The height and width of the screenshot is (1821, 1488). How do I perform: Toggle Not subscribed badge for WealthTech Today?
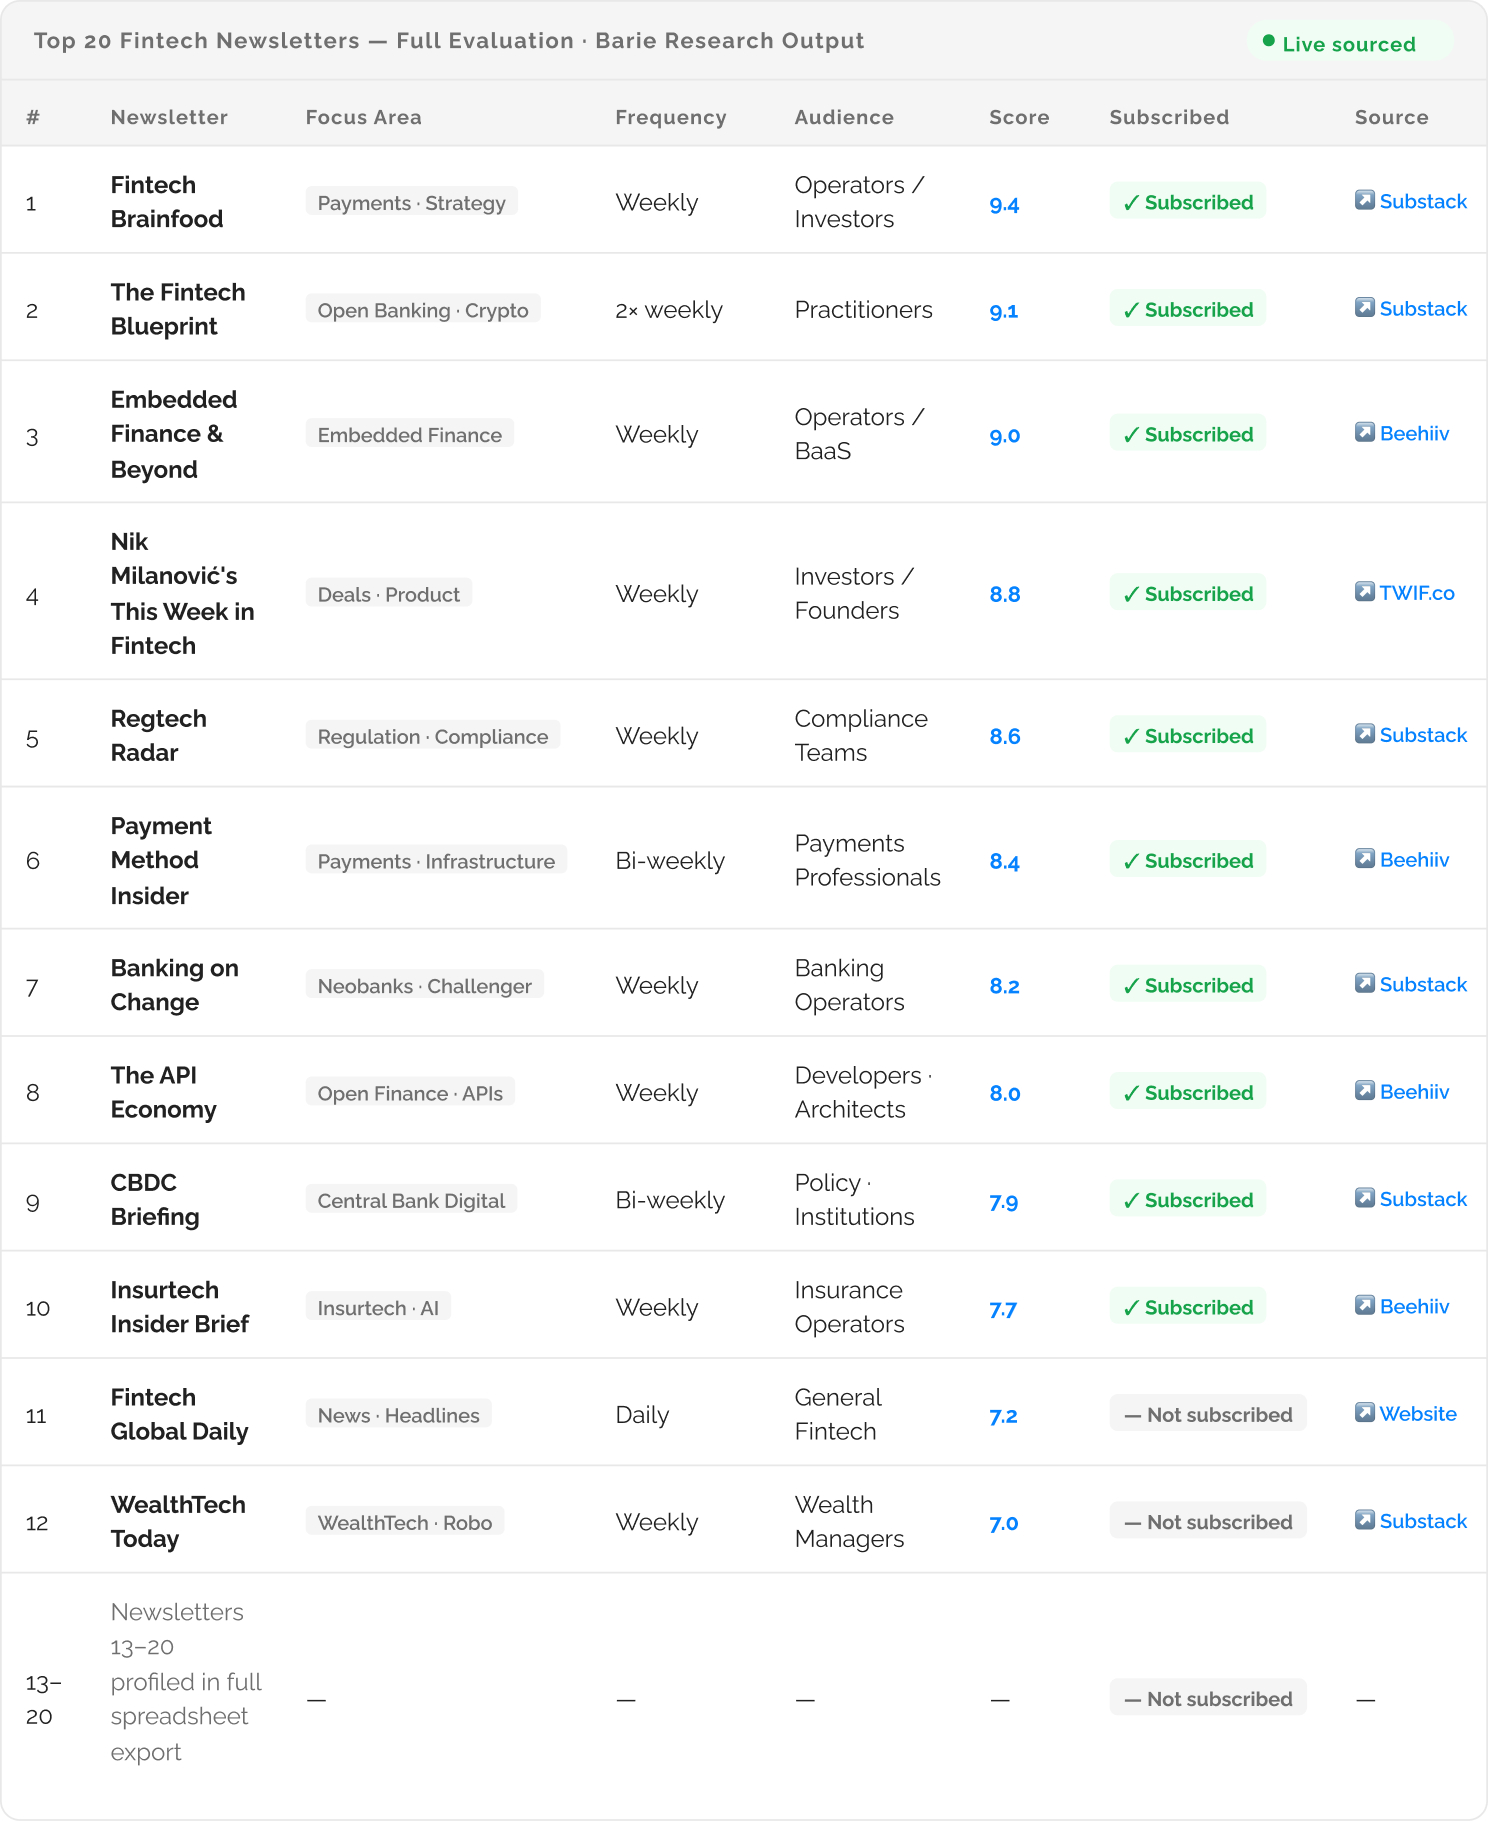1207,1522
